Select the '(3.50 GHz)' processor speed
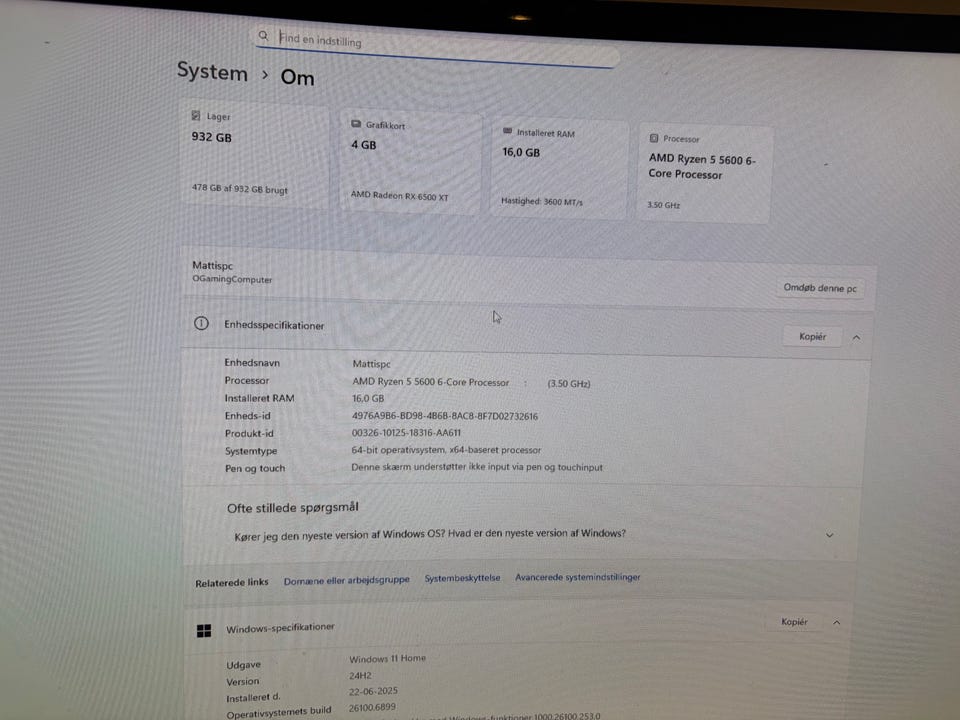 pos(569,384)
